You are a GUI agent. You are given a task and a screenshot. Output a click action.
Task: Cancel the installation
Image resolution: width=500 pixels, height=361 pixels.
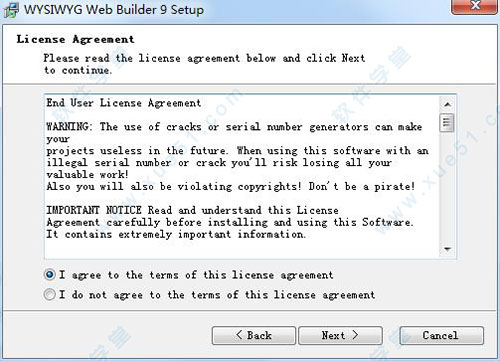[441, 335]
